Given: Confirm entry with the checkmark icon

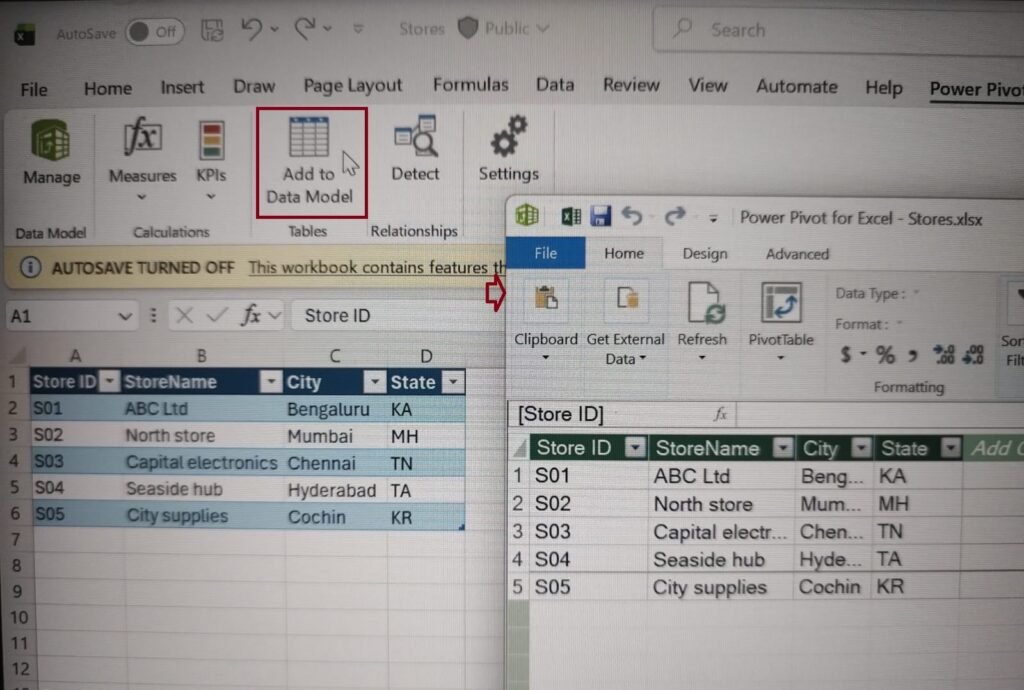Looking at the screenshot, I should 216,316.
